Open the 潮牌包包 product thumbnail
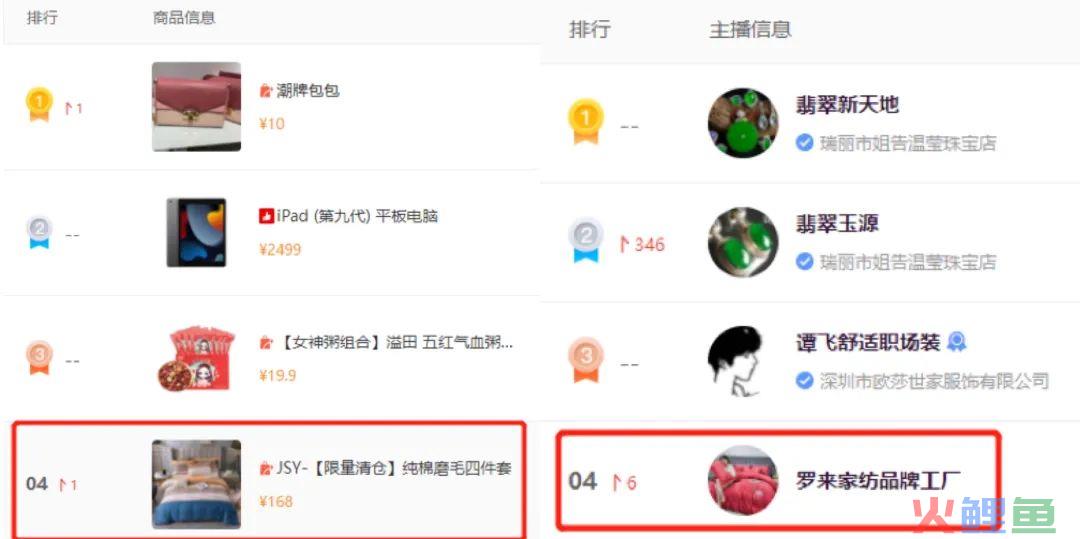 (x=196, y=107)
